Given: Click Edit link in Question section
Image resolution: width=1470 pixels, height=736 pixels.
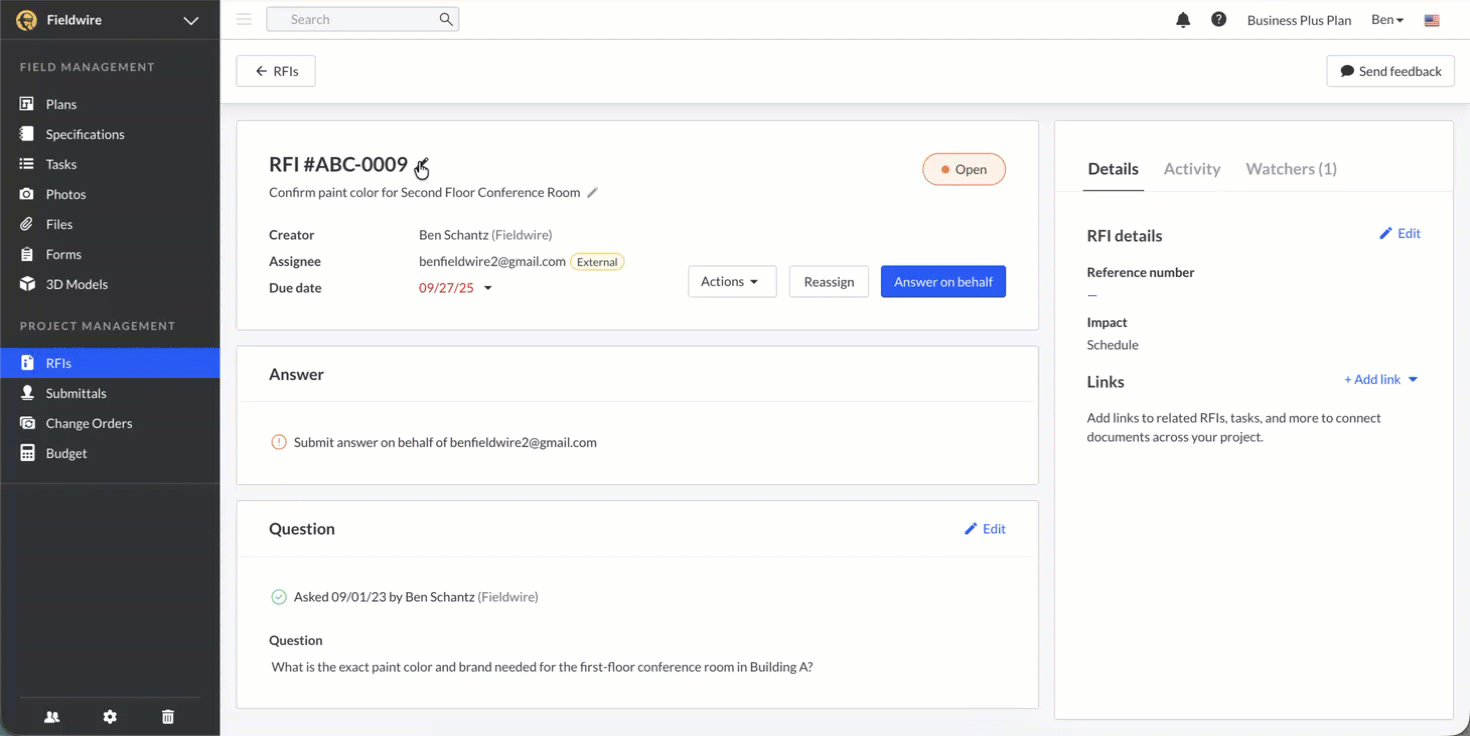Looking at the screenshot, I should point(985,529).
